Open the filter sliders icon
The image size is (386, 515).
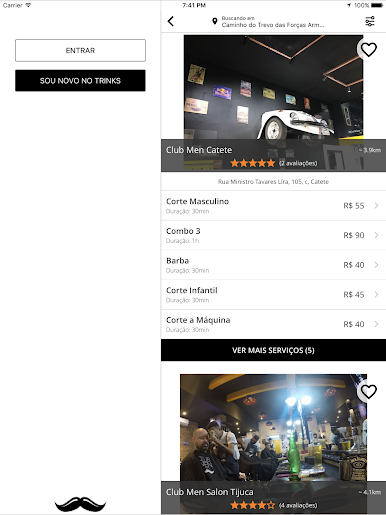point(370,21)
